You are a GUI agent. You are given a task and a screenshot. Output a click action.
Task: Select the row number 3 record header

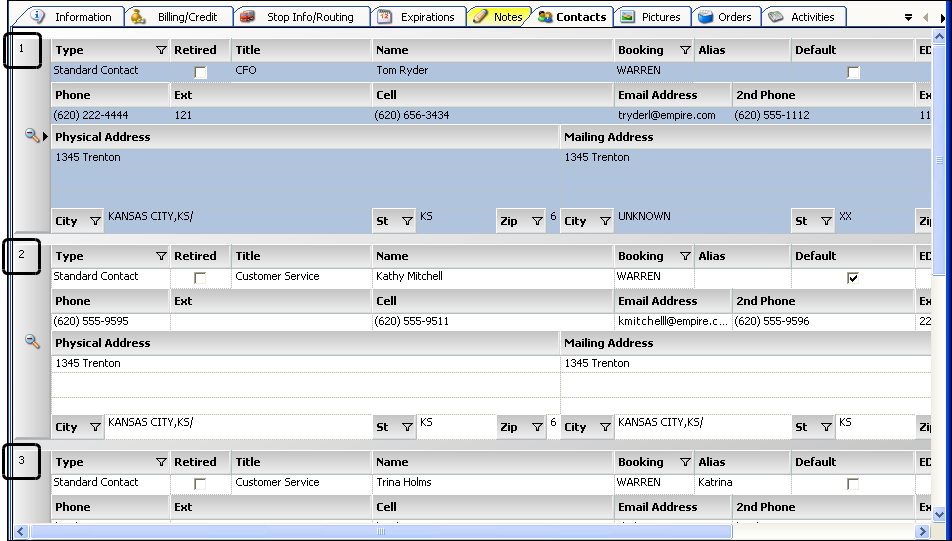point(22,461)
